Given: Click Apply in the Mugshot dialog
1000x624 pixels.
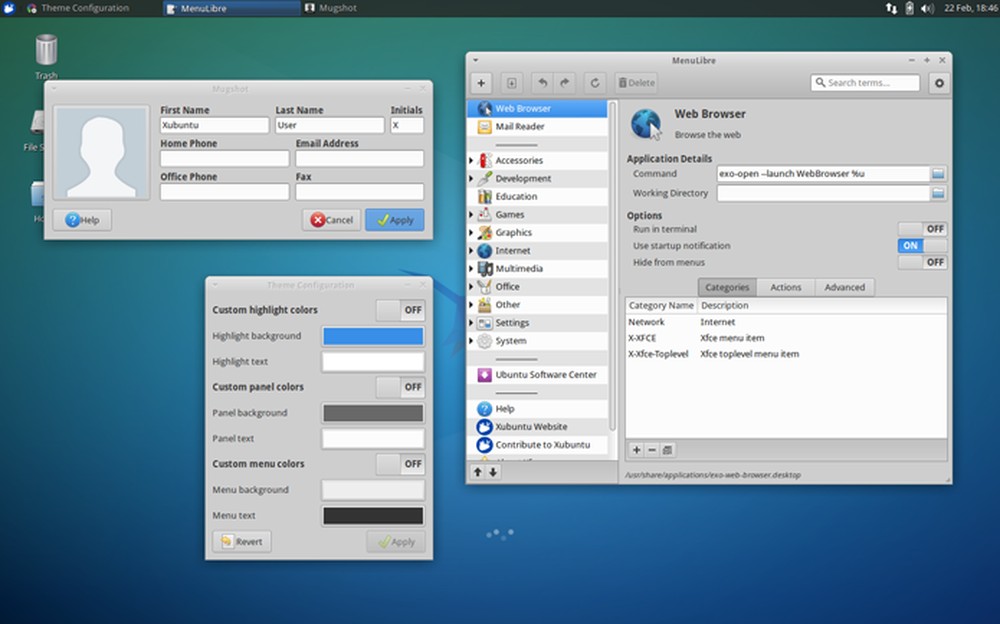Looking at the screenshot, I should click(x=394, y=219).
